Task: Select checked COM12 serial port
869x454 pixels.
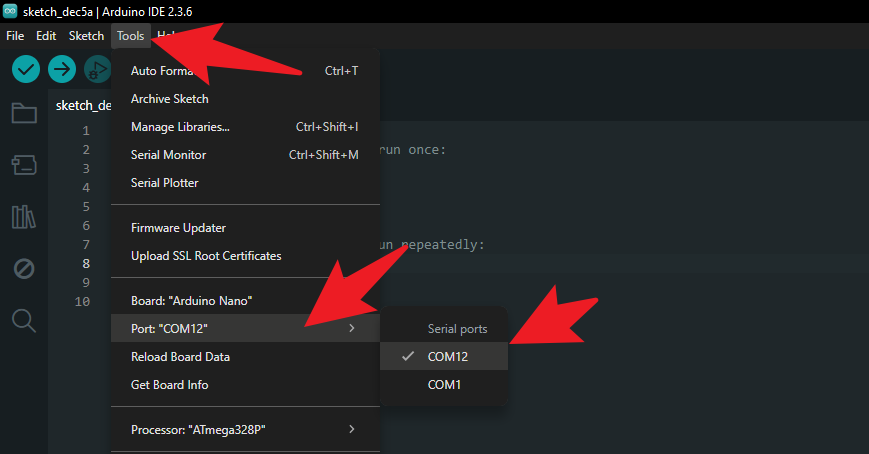Action: [x=444, y=356]
